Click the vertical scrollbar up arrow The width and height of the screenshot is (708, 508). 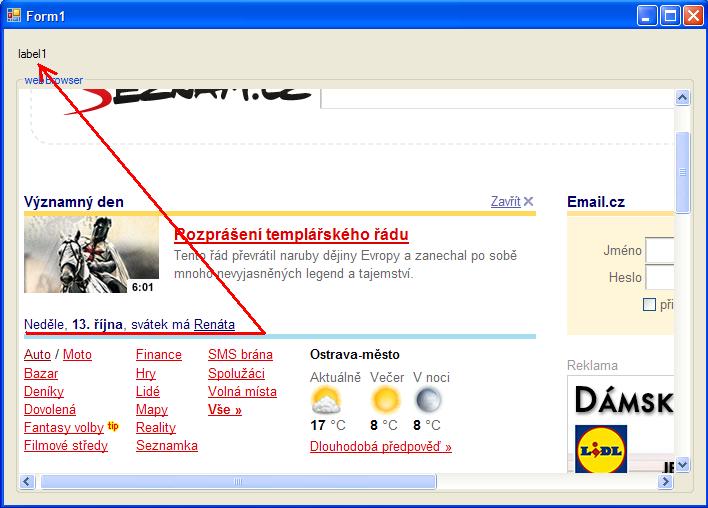pos(682,98)
